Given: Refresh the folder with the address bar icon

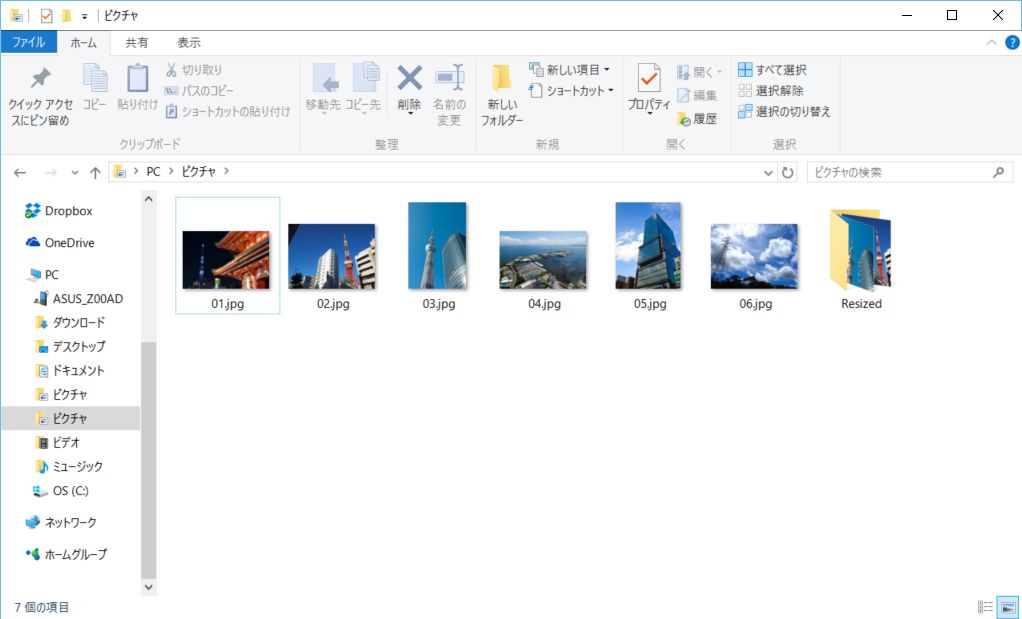Looking at the screenshot, I should (789, 171).
